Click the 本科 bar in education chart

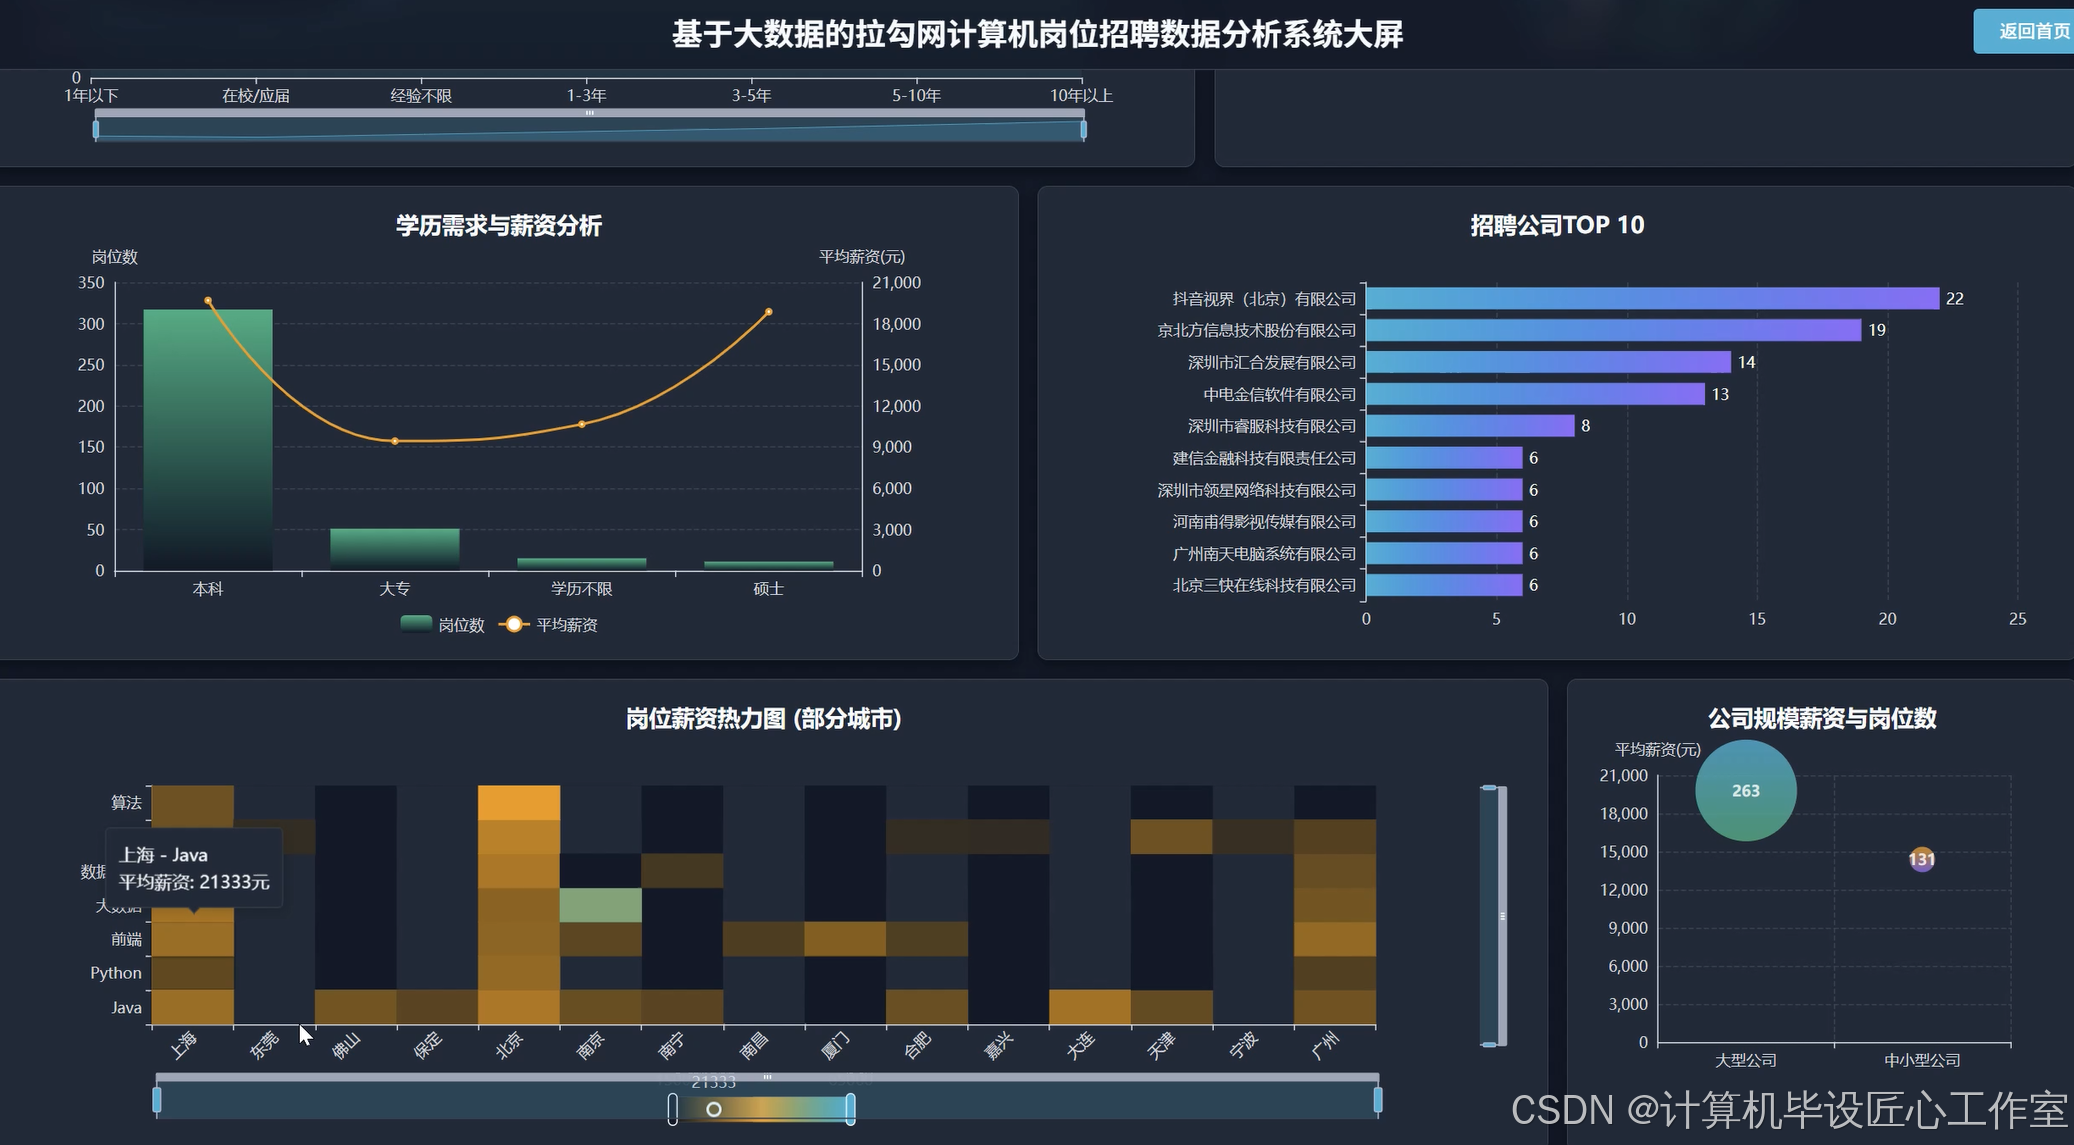point(208,440)
